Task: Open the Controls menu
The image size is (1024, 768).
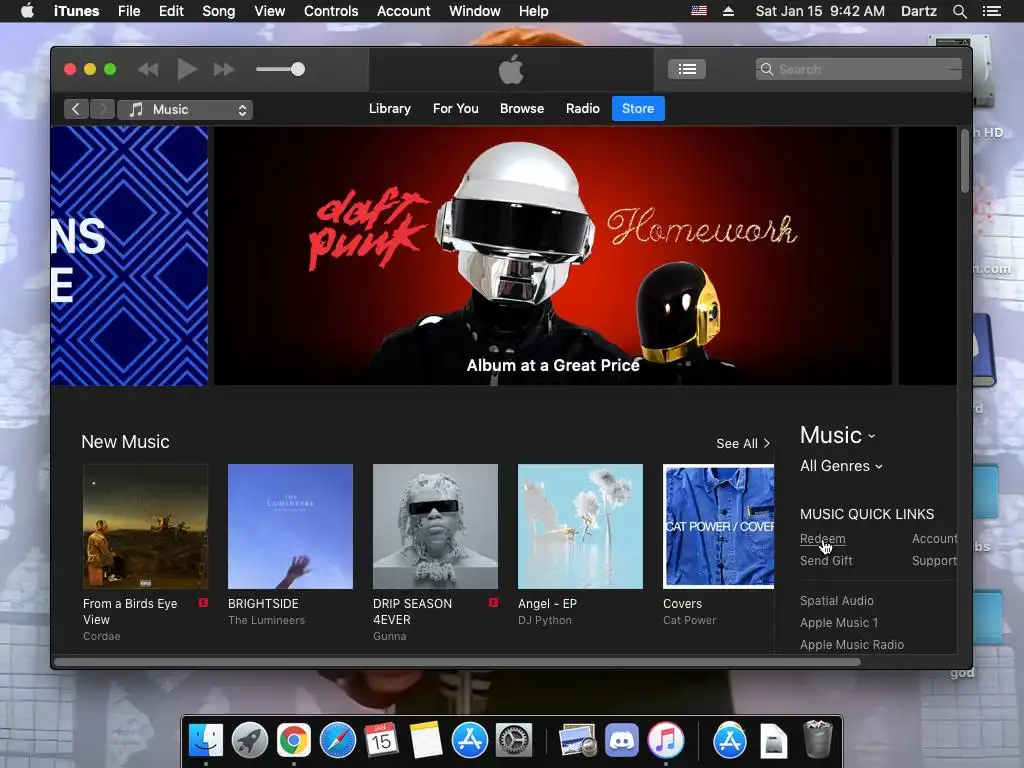Action: (330, 11)
